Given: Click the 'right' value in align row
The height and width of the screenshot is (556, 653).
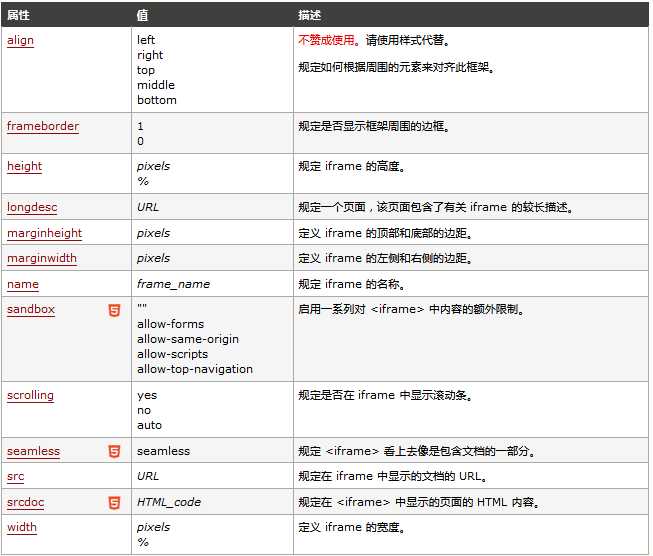Looking at the screenshot, I should (x=150, y=55).
